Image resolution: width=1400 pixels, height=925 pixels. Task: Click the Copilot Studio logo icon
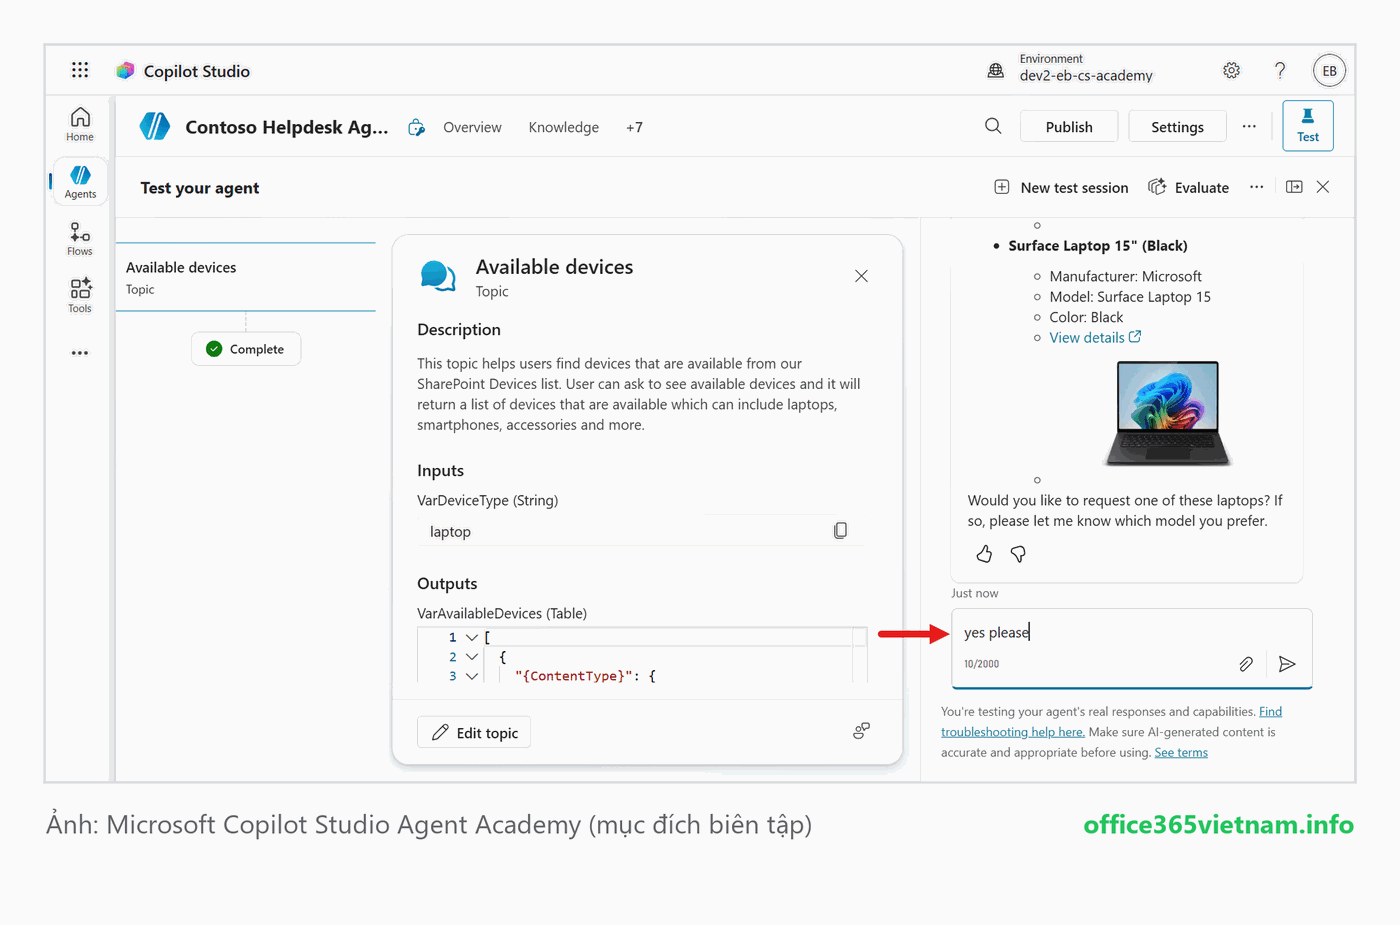pos(125,71)
